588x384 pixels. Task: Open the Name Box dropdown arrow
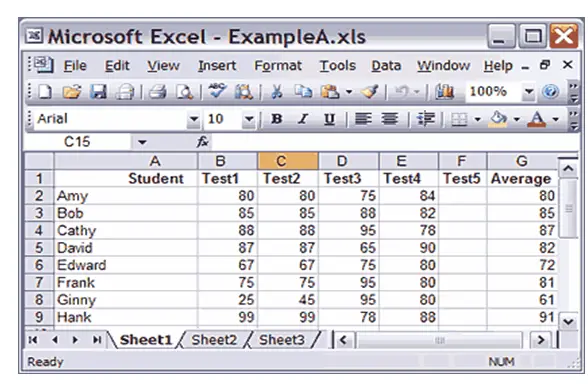(x=142, y=142)
